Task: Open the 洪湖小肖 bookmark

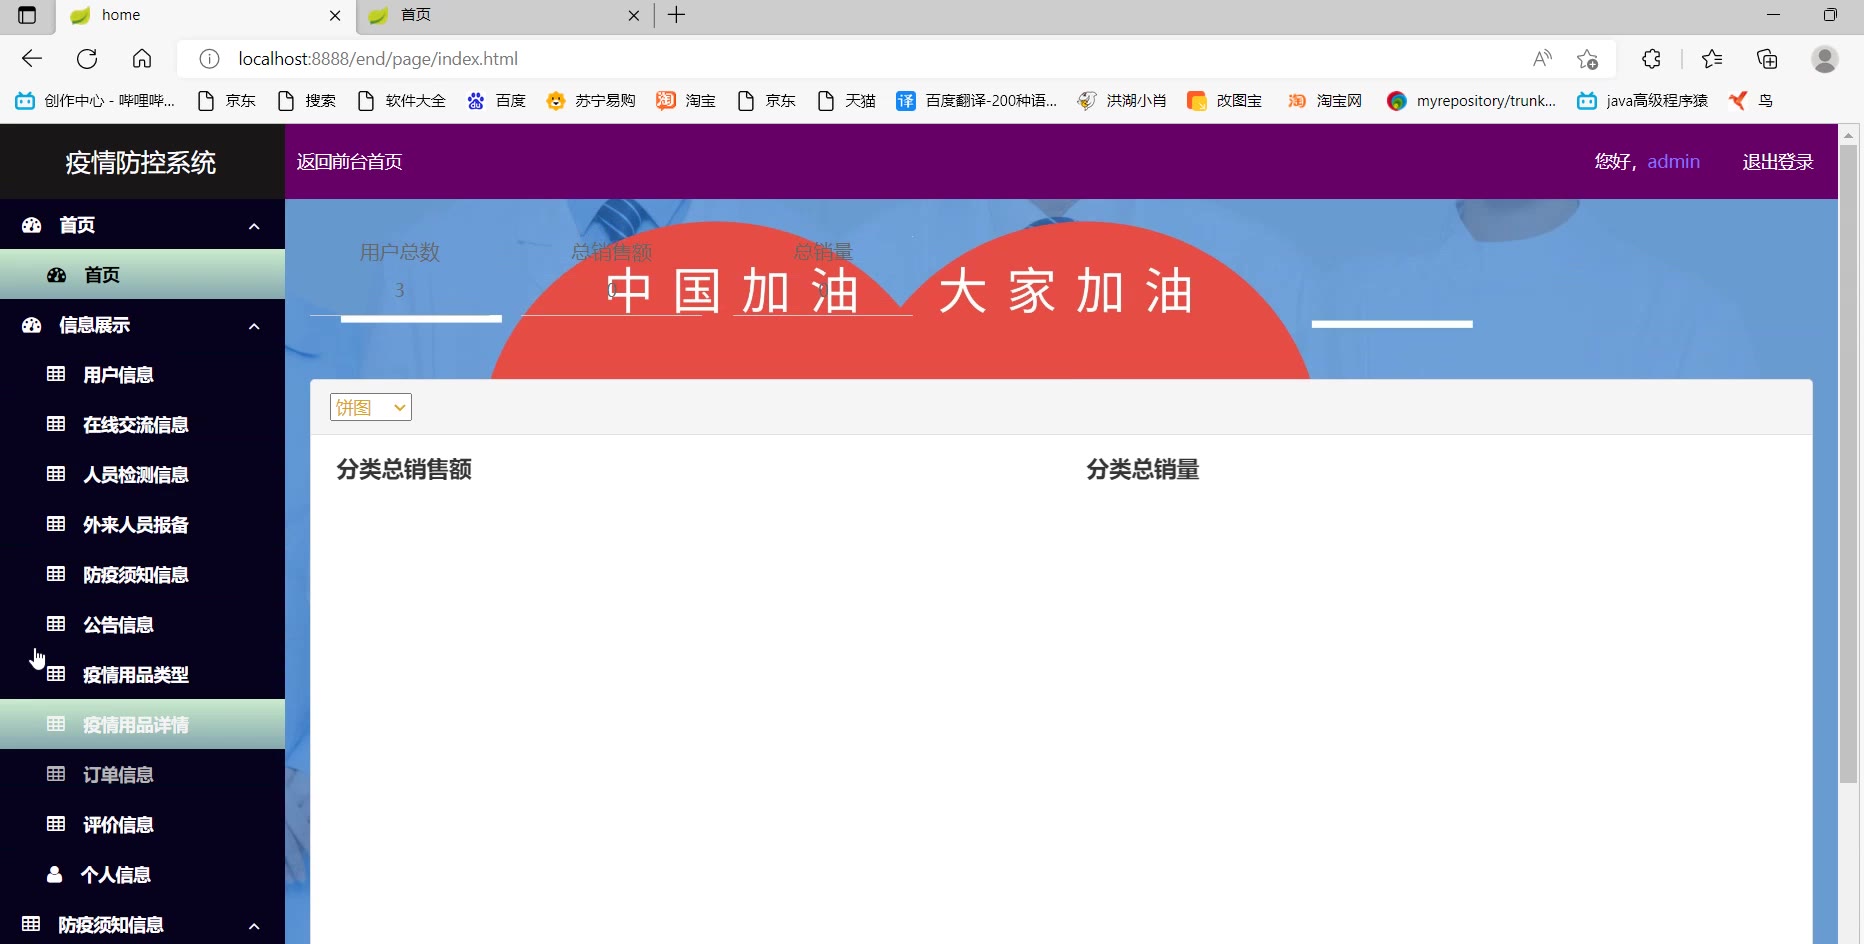Action: click(1122, 101)
